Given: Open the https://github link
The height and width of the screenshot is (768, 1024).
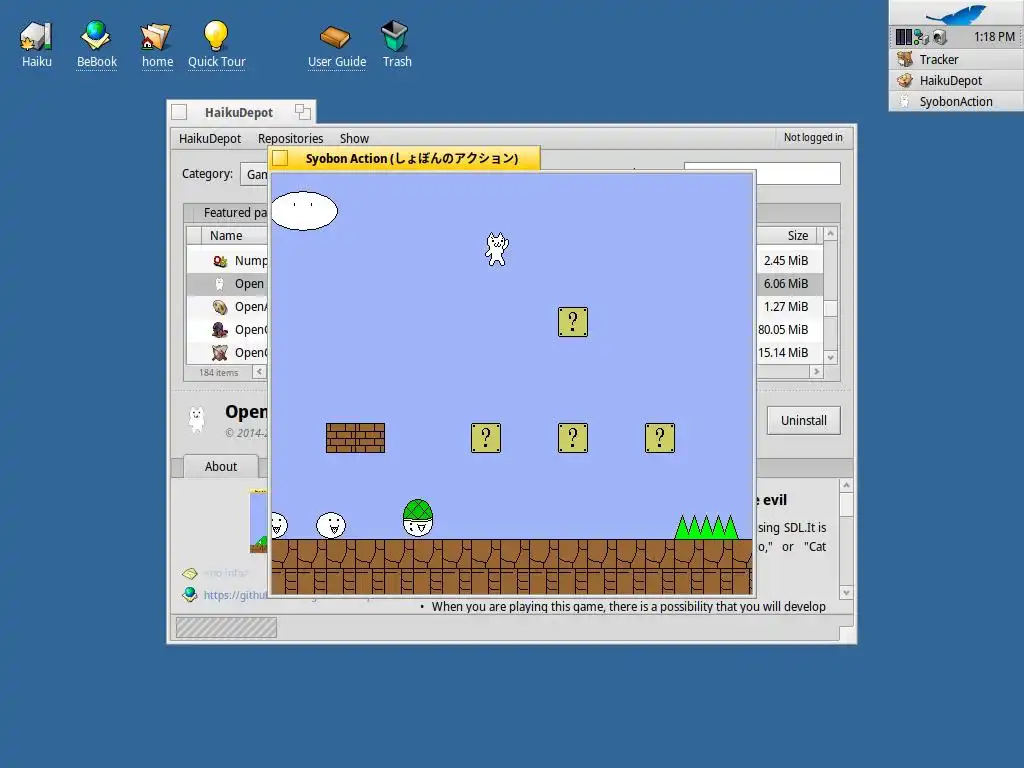Looking at the screenshot, I should (235, 595).
